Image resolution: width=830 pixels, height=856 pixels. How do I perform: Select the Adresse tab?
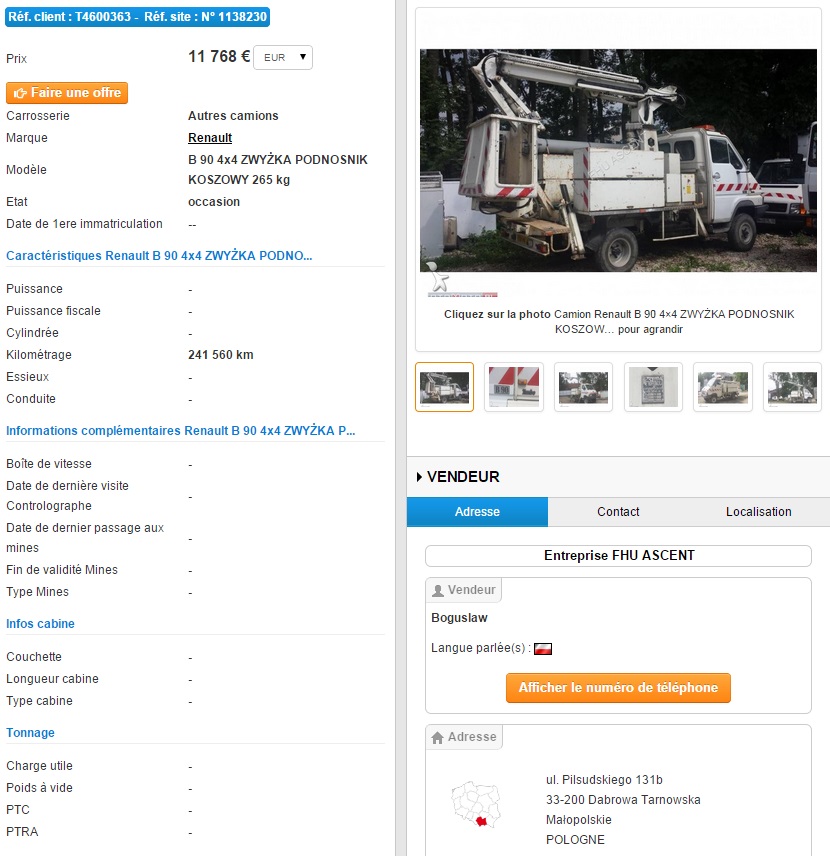[477, 512]
